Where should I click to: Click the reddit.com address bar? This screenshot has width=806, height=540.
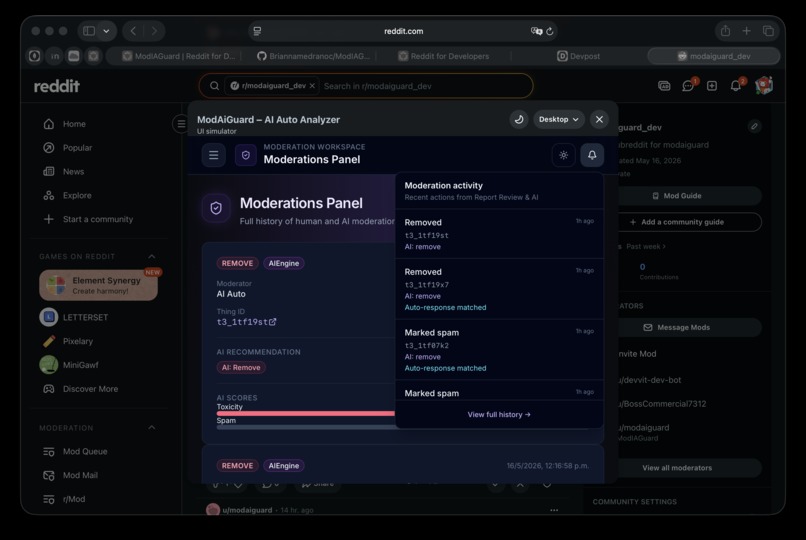(x=404, y=31)
